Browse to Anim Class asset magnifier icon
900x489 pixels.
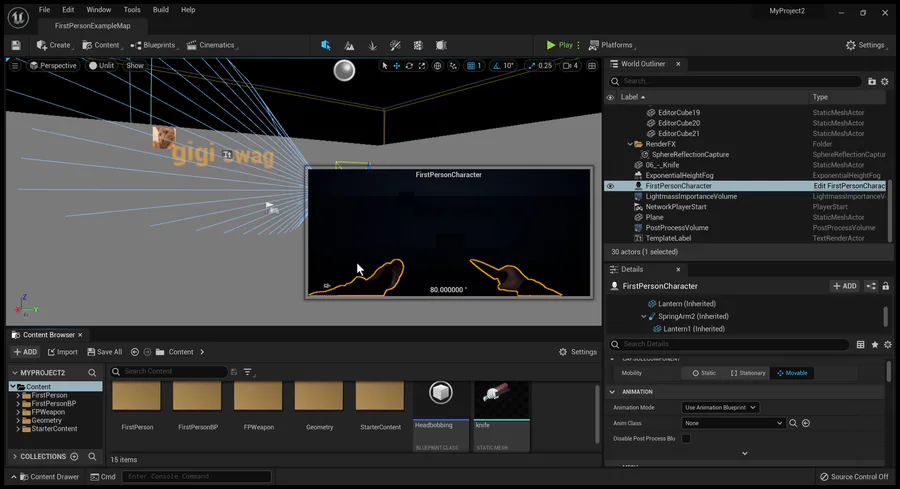click(x=794, y=423)
